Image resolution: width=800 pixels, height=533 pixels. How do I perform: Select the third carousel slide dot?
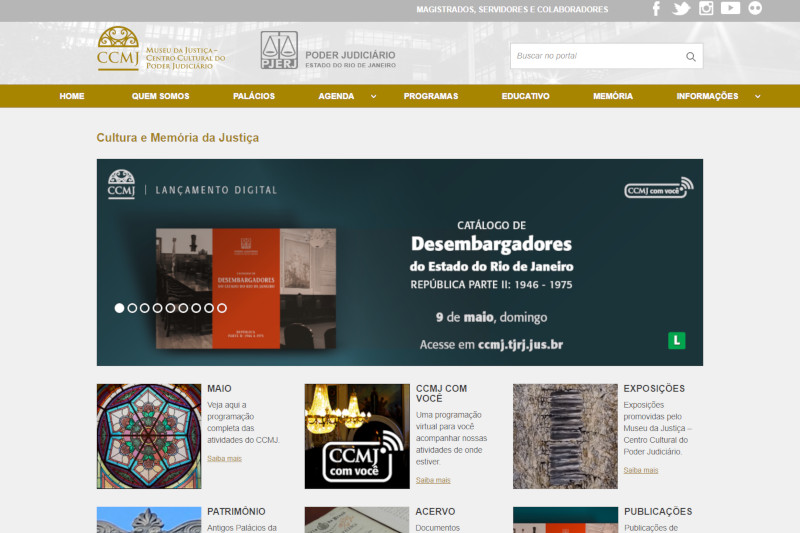[x=145, y=308]
